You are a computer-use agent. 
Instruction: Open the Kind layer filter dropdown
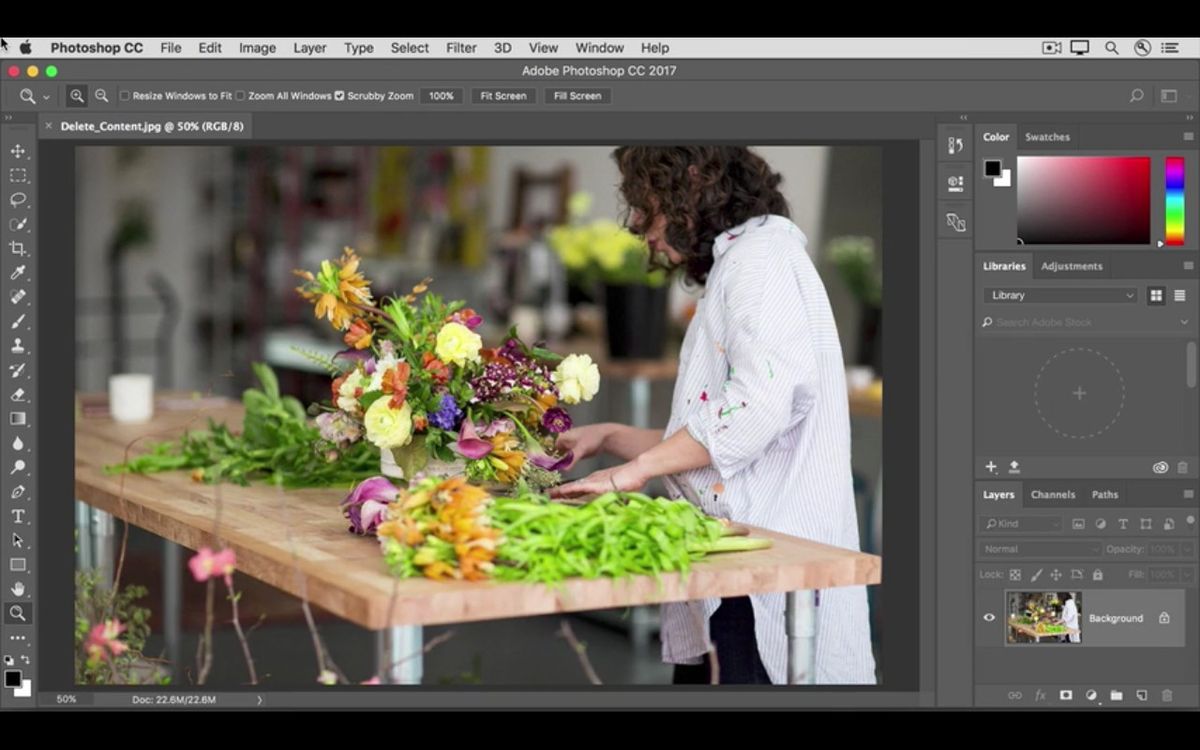coord(1020,523)
